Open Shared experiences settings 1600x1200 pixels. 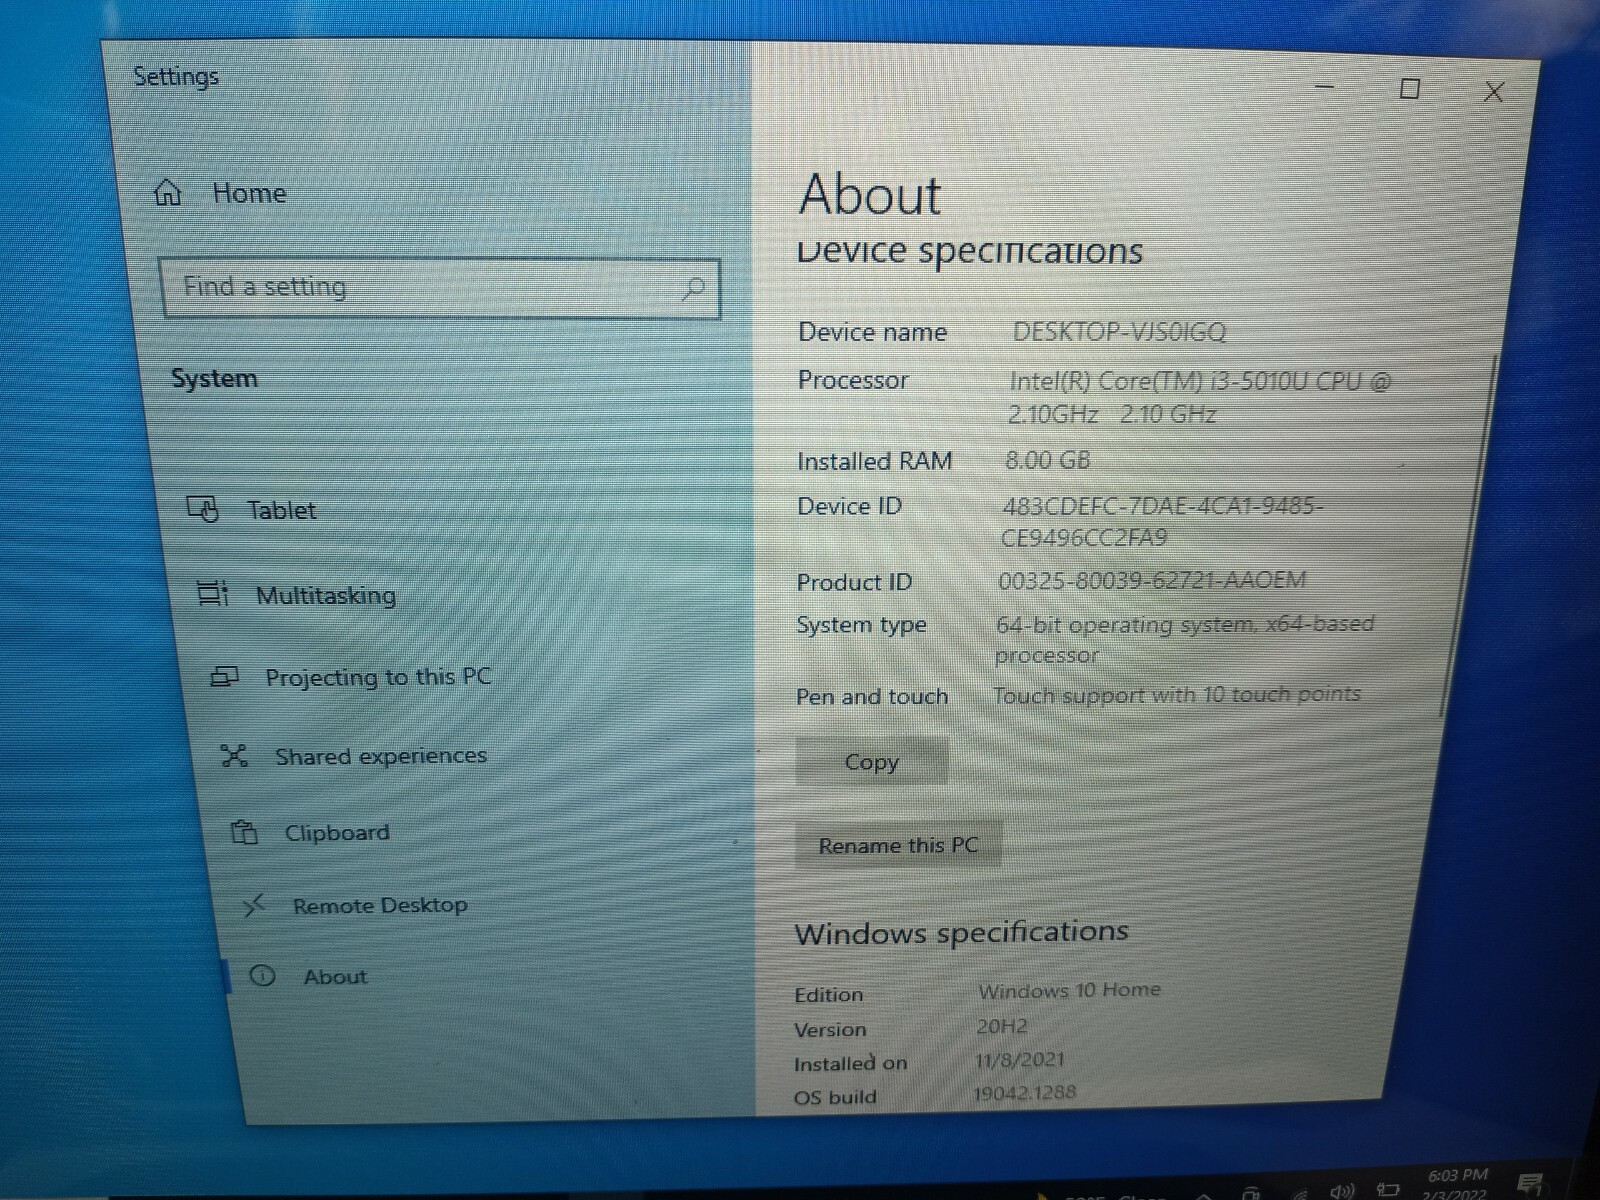354,756
